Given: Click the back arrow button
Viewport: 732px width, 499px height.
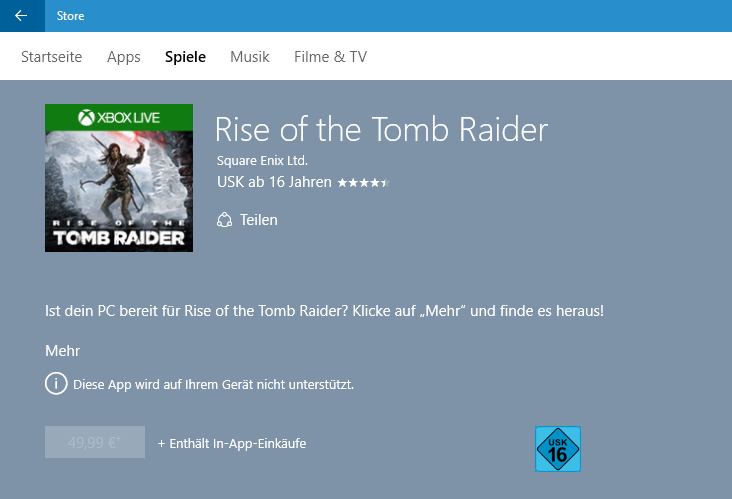Looking at the screenshot, I should (21, 16).
